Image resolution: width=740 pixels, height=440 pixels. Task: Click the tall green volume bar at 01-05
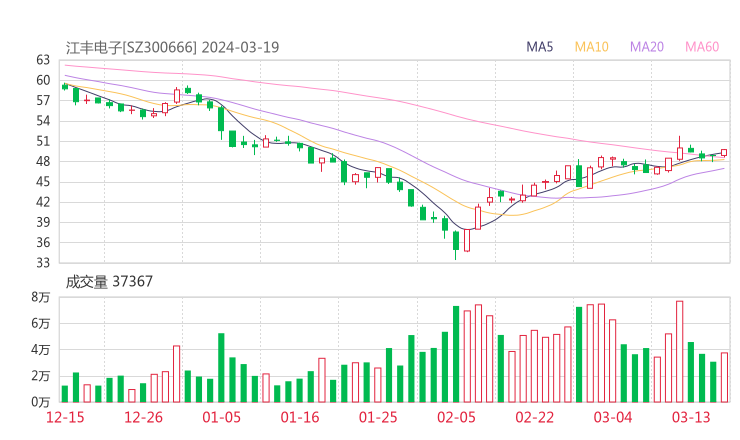(221, 368)
